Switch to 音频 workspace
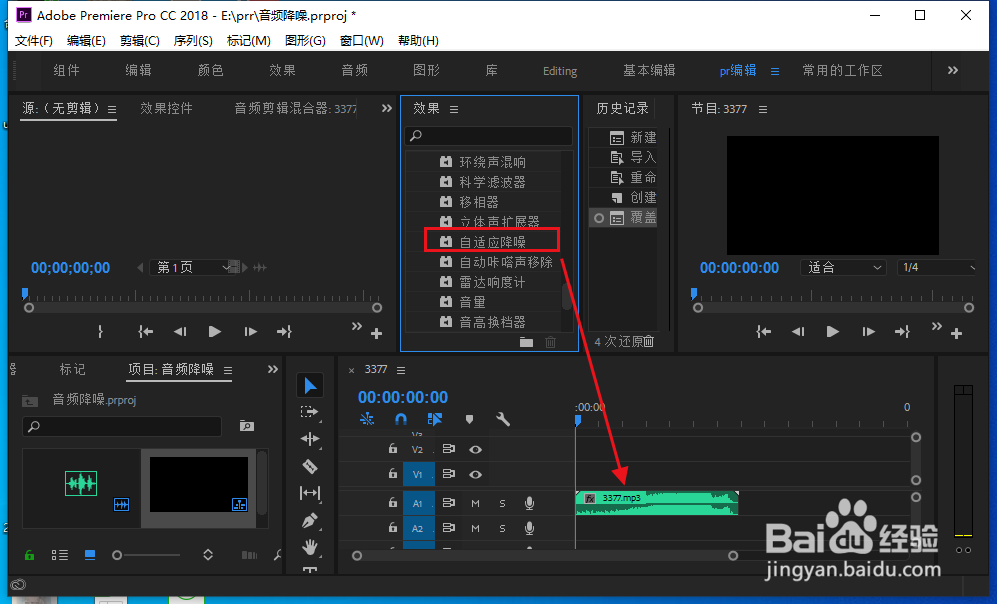The height and width of the screenshot is (604, 997). click(x=355, y=71)
